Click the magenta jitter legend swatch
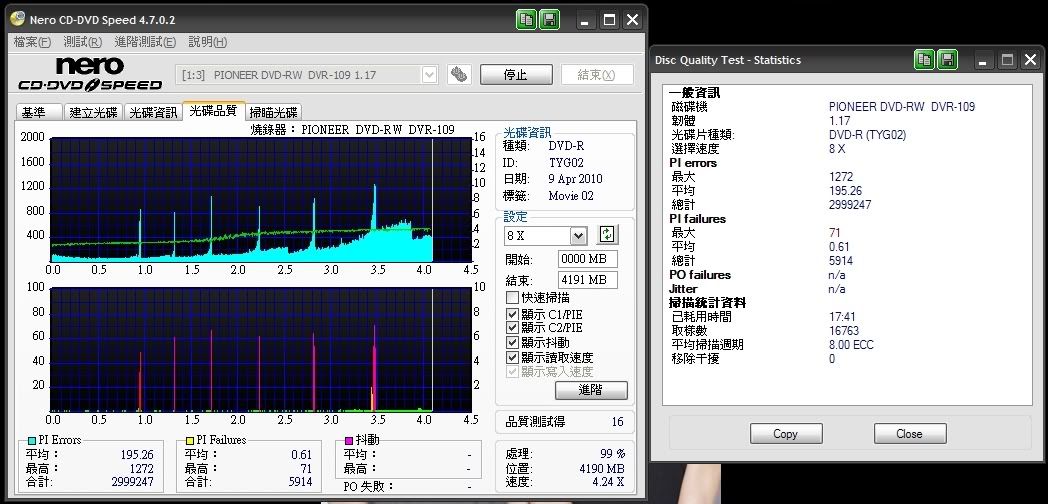 [x=348, y=441]
